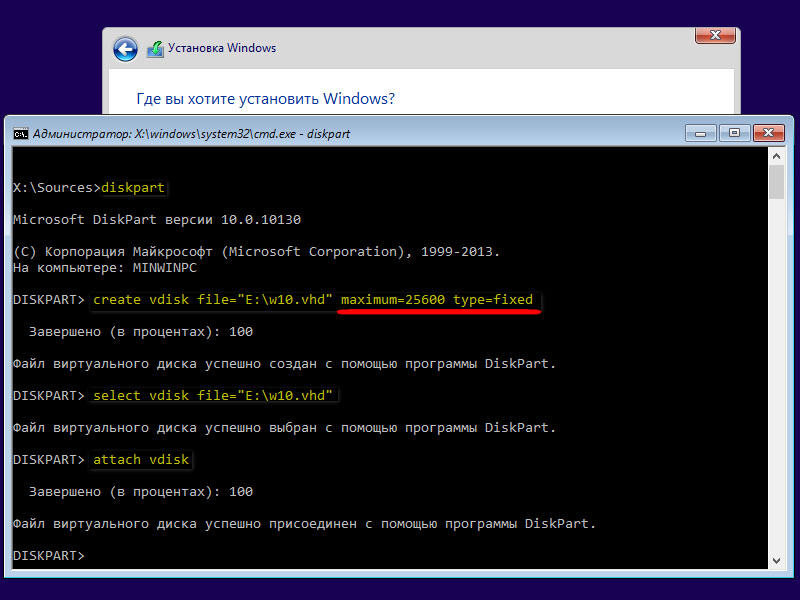Click the cmd.exe diskpart title bar text

point(191,134)
